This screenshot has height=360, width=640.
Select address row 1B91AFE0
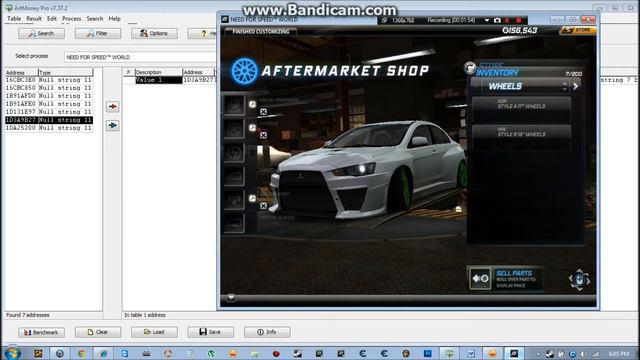[x=49, y=104]
